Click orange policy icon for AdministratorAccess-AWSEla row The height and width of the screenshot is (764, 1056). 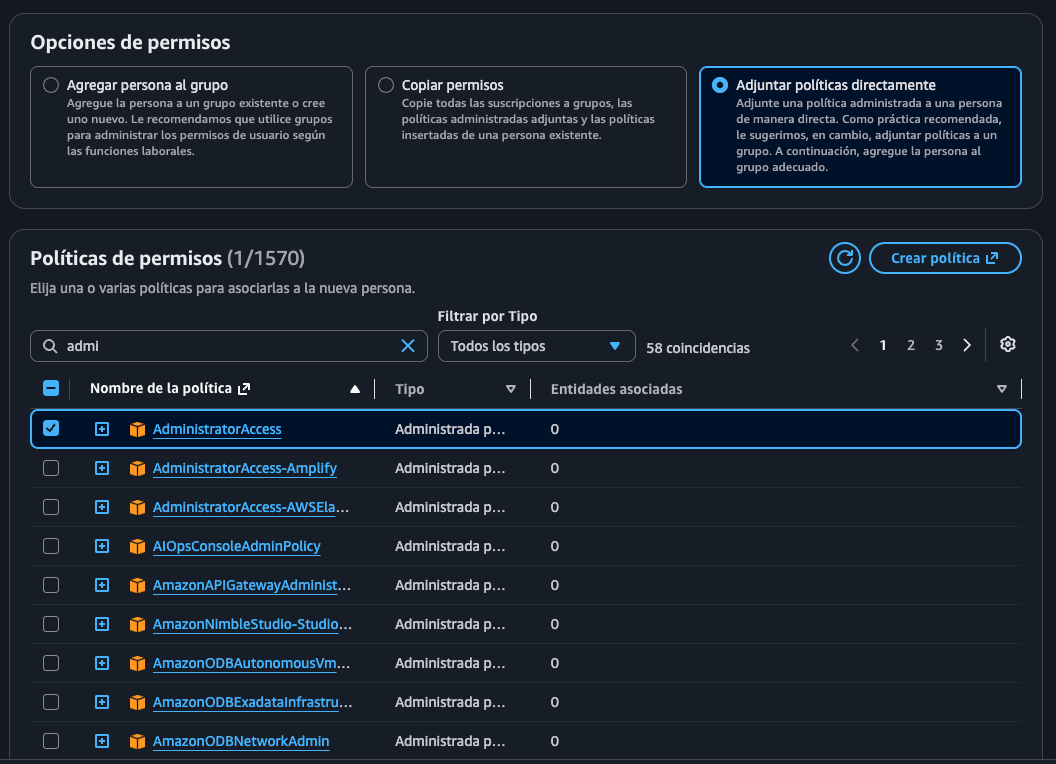click(137, 507)
